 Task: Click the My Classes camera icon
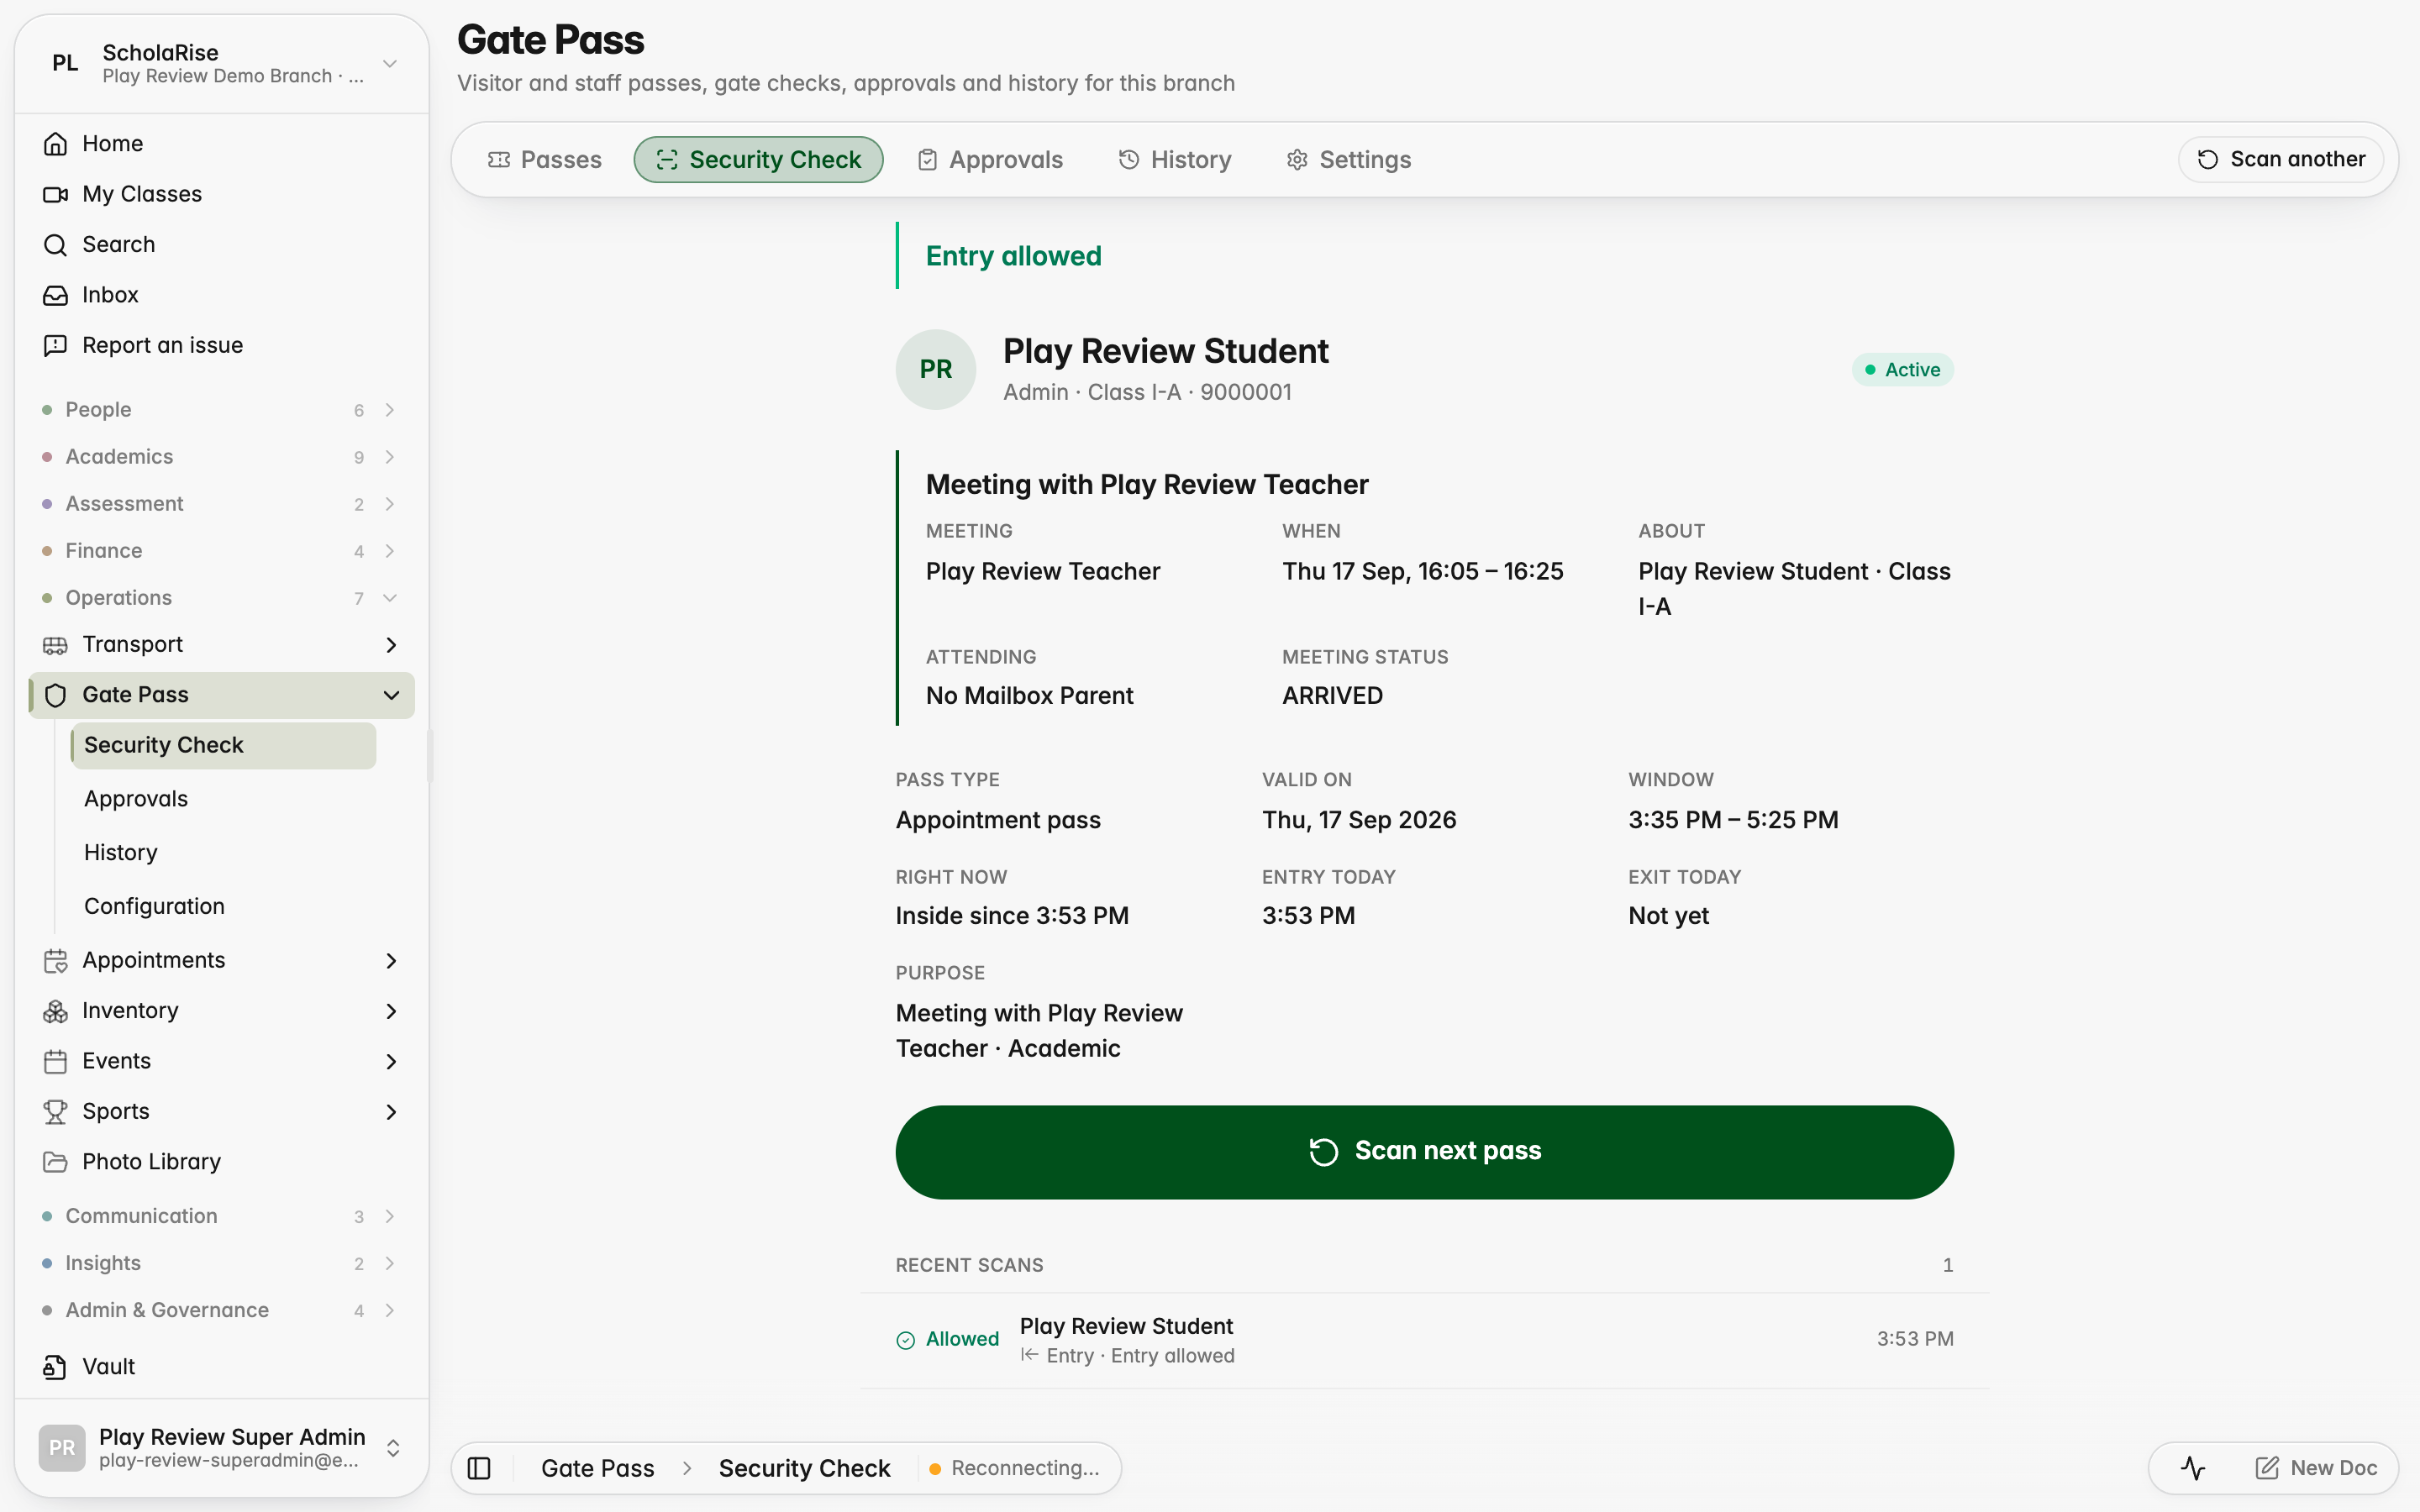click(x=56, y=194)
